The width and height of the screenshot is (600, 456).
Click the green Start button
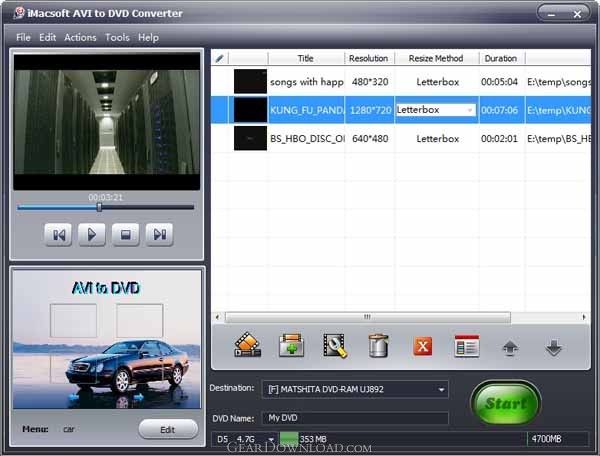505,403
